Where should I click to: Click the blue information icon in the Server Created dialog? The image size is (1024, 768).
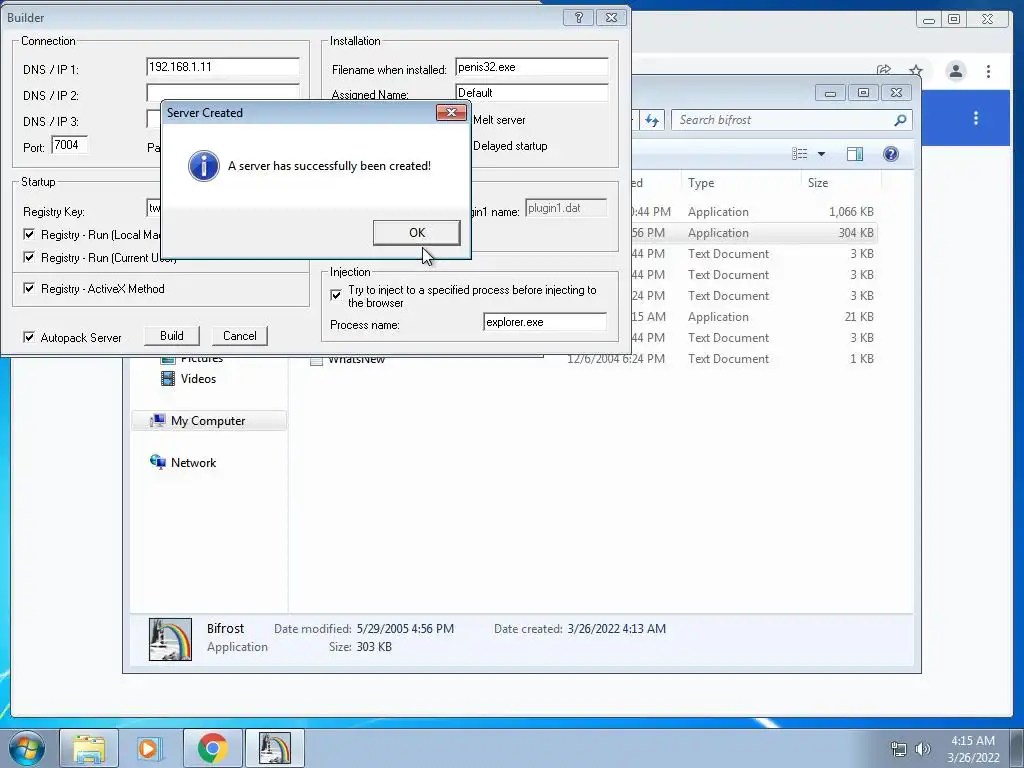tap(204, 166)
